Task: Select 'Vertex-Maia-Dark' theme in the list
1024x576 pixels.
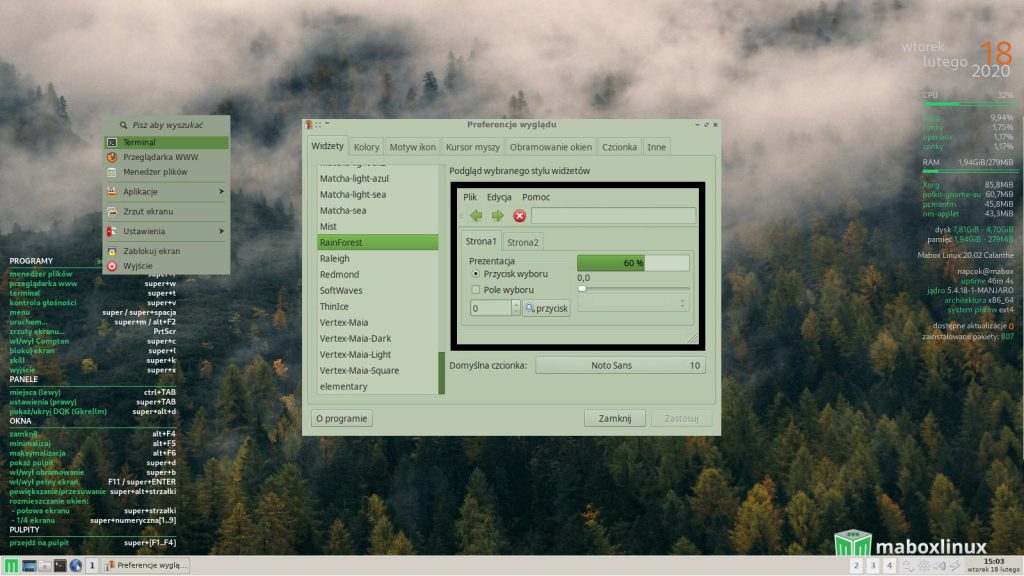Action: 355,338
